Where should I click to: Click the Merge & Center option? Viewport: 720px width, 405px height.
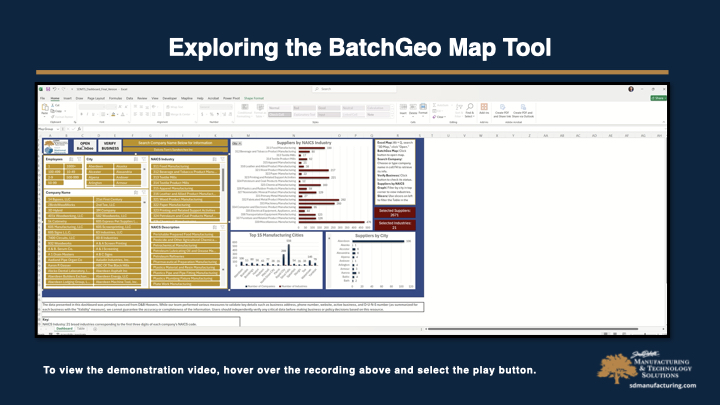click(x=179, y=114)
